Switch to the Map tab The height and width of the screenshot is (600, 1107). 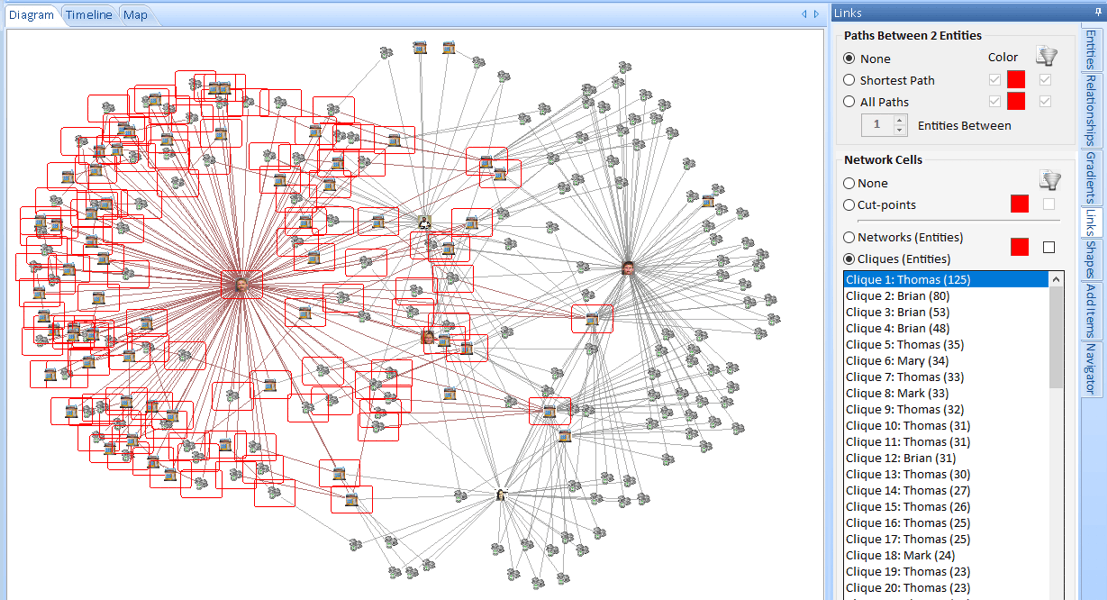coord(134,14)
